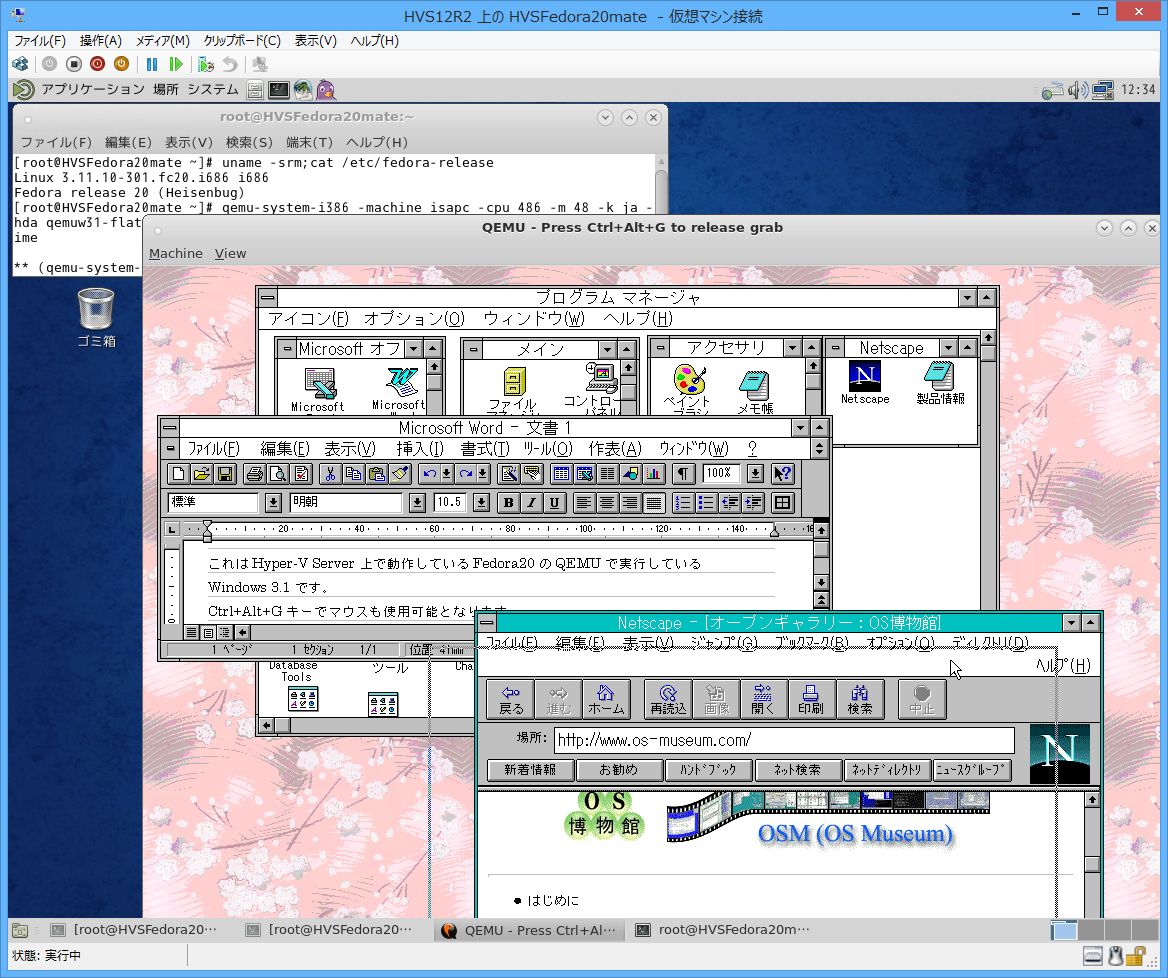Image resolution: width=1168 pixels, height=978 pixels.
Task: Click Netscape's ホーム home button
Action: tap(606, 699)
